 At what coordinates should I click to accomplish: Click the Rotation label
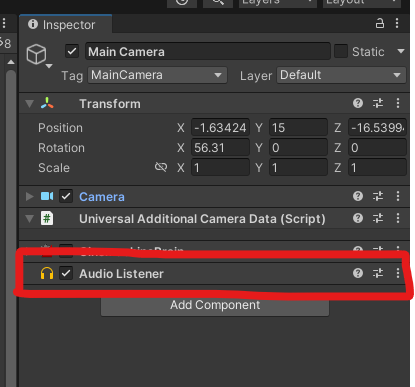(x=61, y=148)
